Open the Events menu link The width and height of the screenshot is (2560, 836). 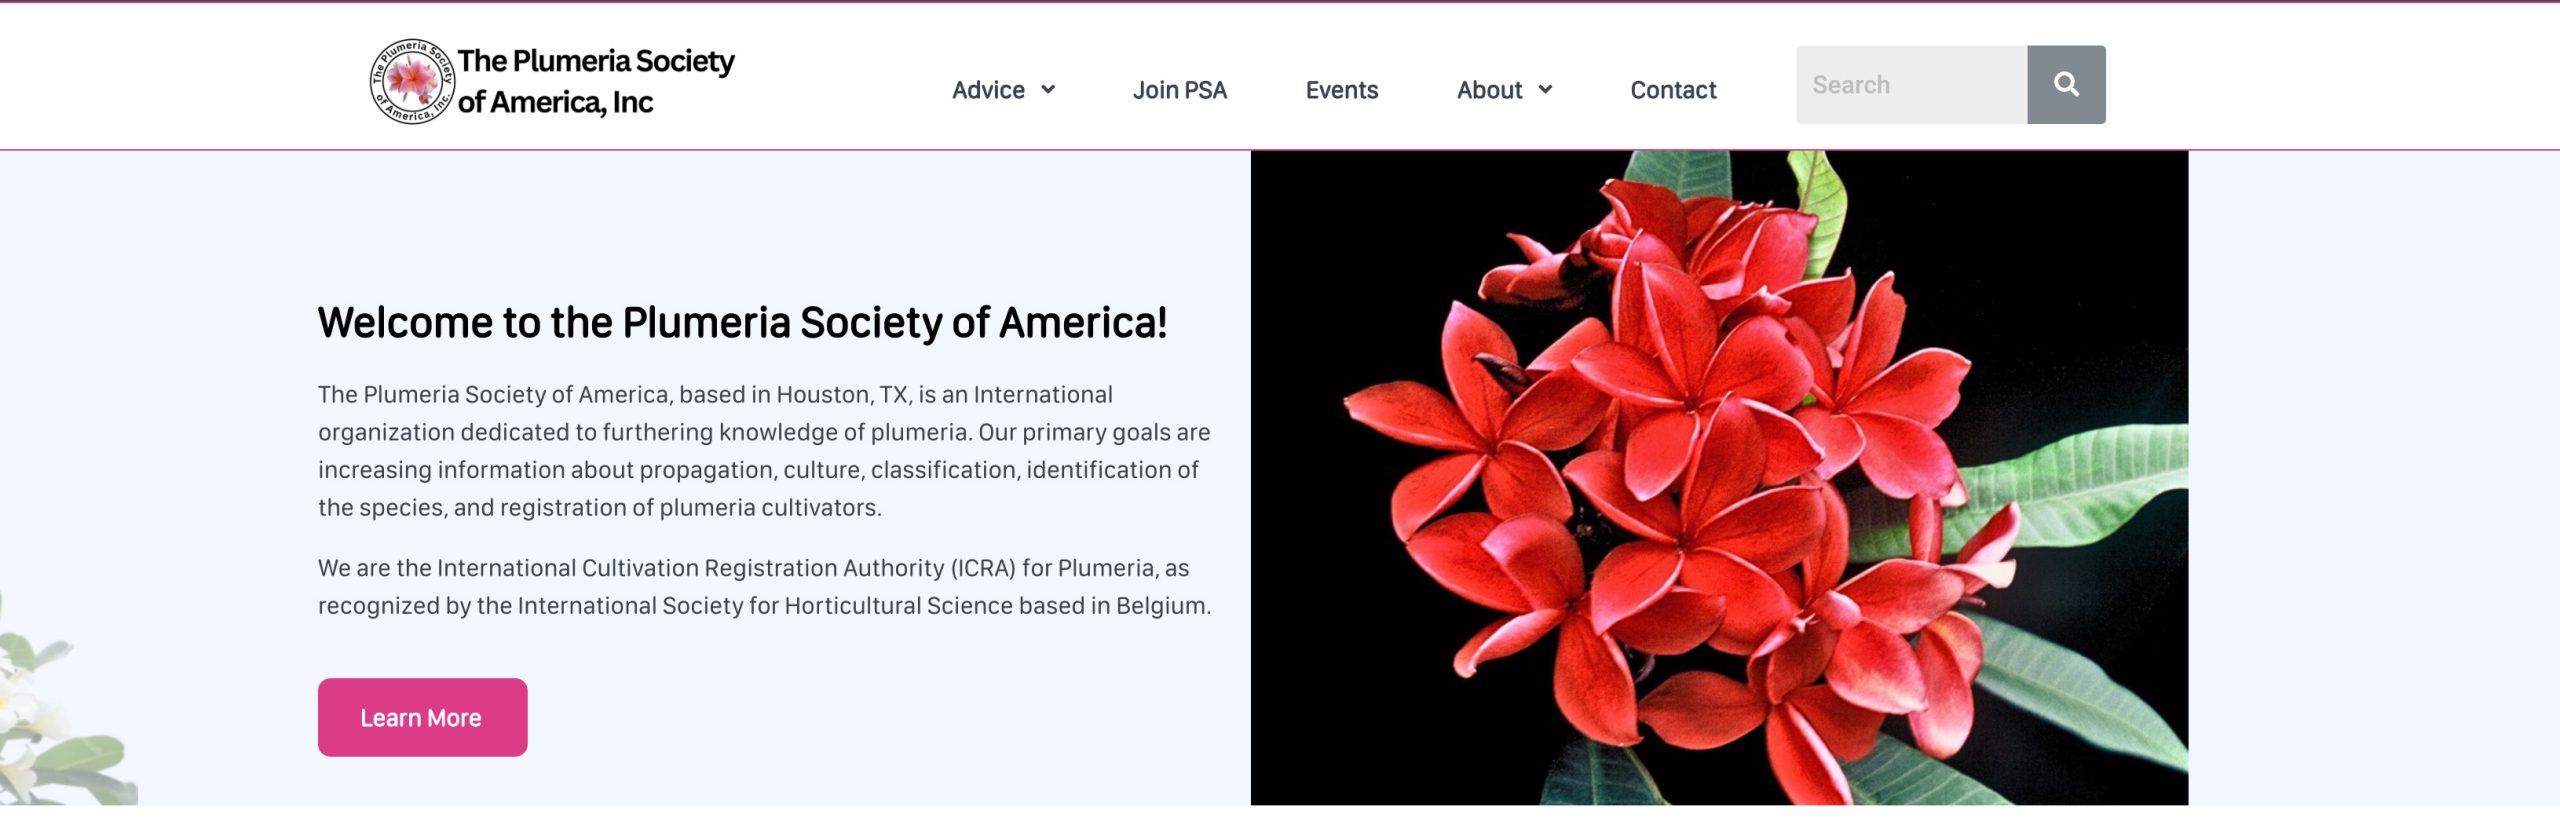click(1342, 90)
